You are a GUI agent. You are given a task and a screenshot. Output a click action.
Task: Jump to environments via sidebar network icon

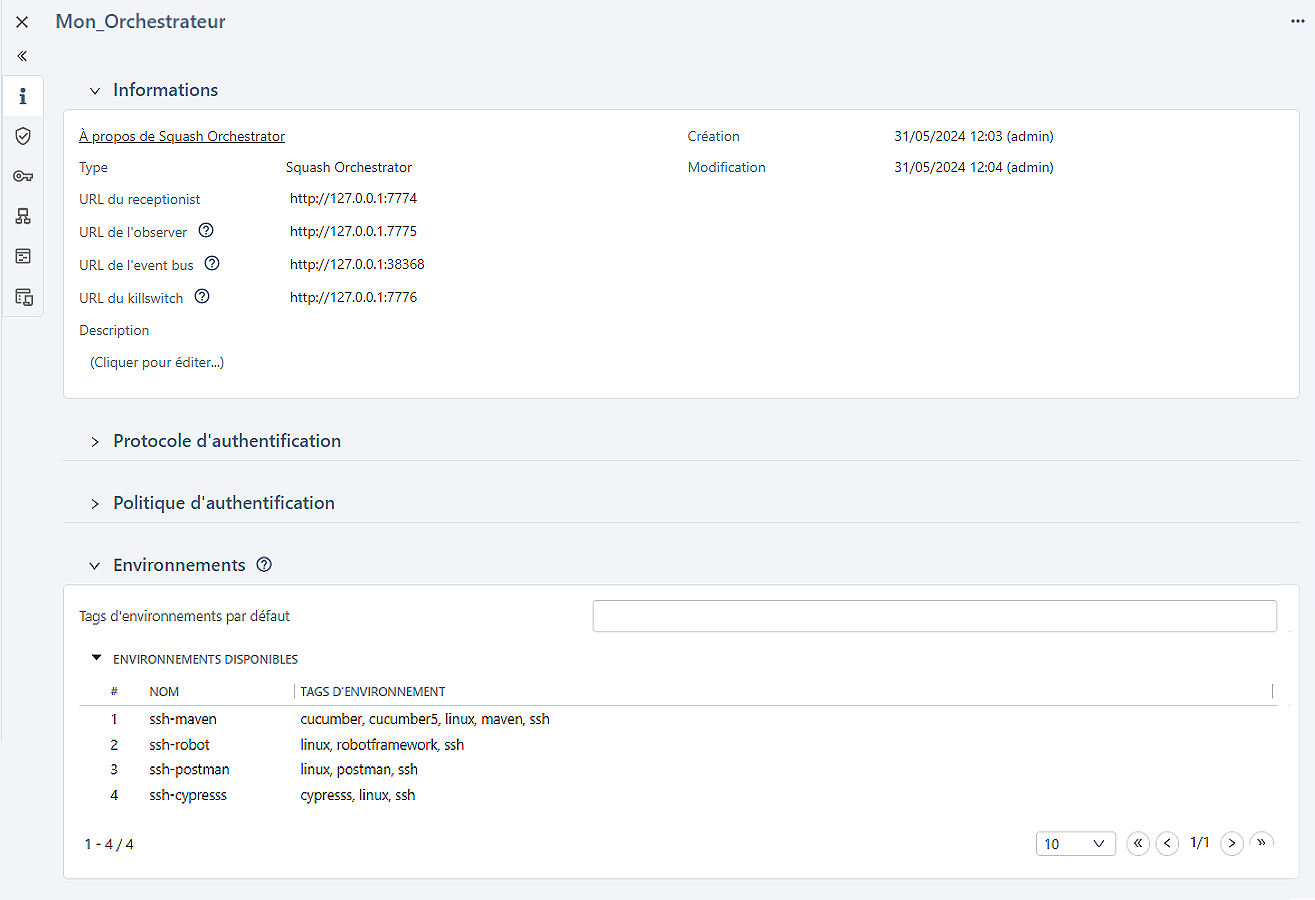pyautogui.click(x=23, y=216)
